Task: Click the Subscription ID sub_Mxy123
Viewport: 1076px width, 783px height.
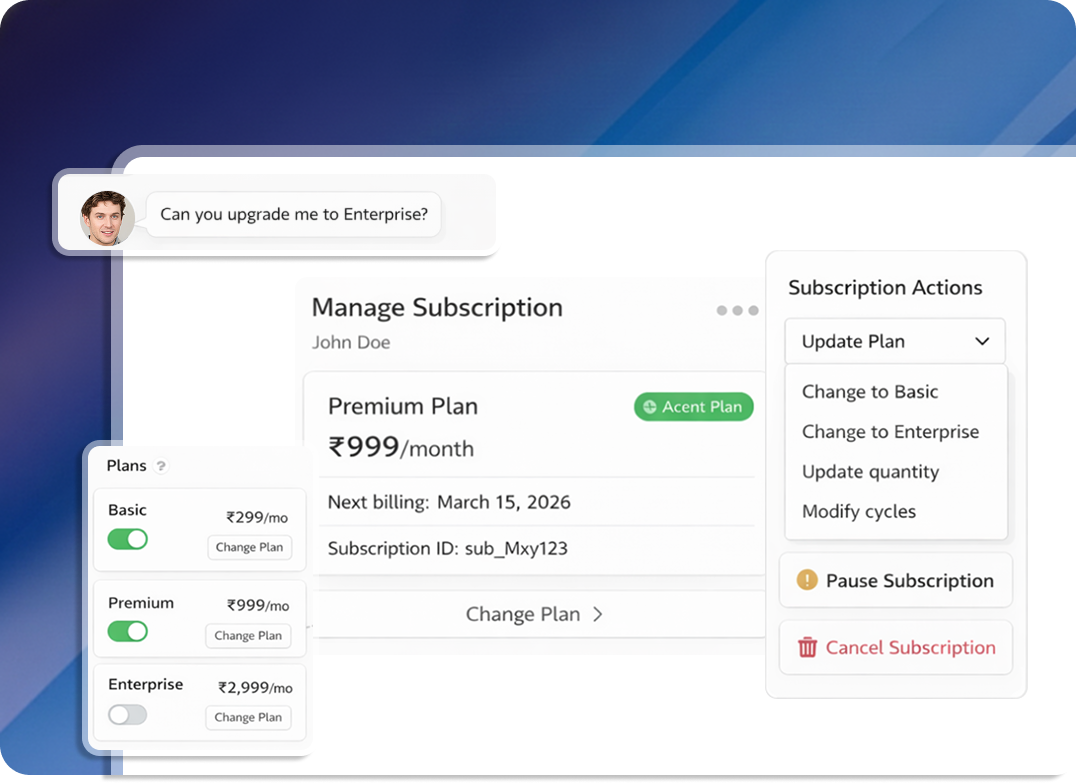Action: coord(448,548)
